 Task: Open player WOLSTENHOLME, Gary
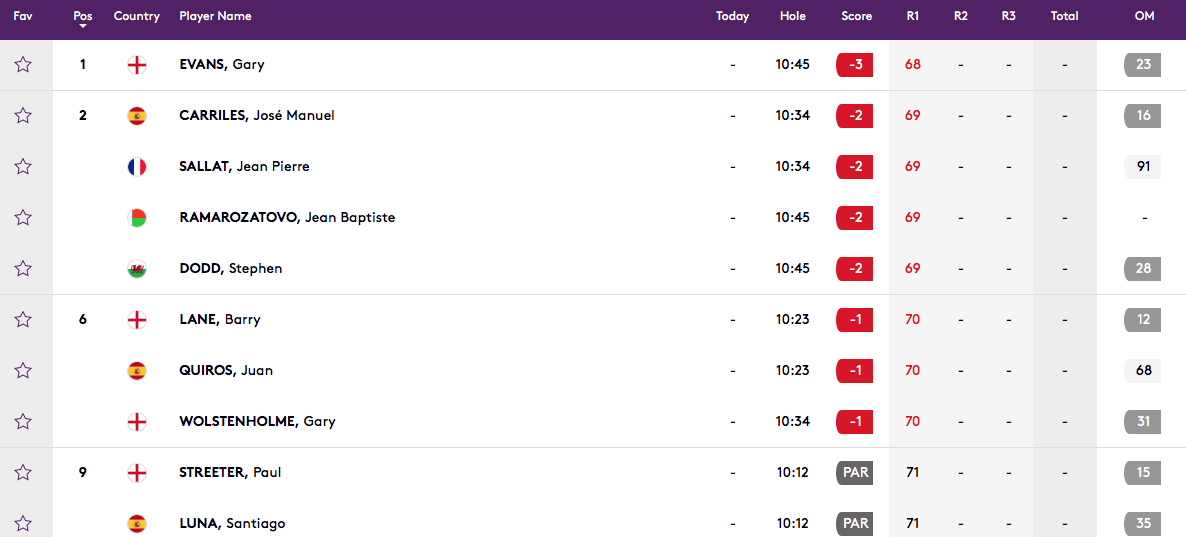tap(257, 422)
